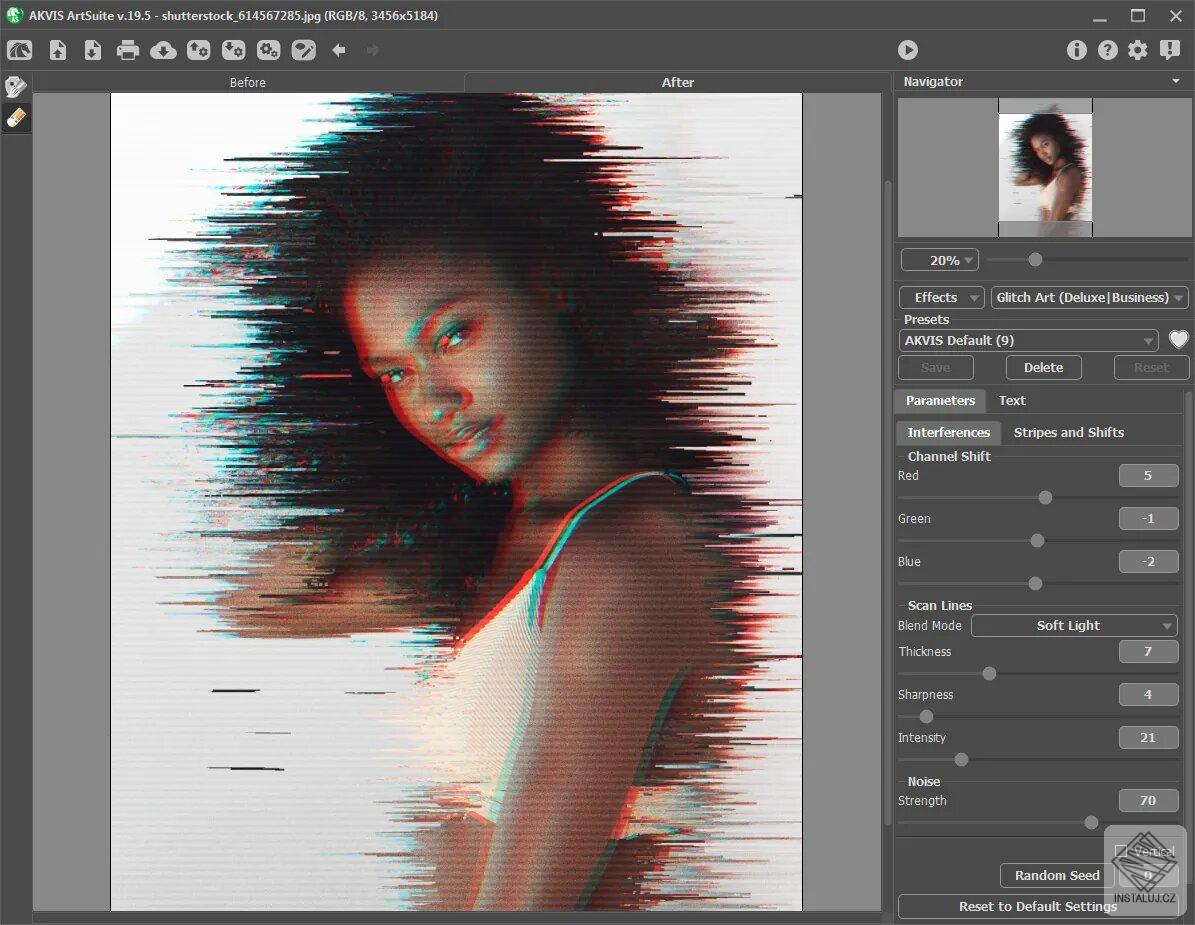Screen dimensions: 1195x925
Task: Undo with the left arrow icon
Action: coord(339,50)
